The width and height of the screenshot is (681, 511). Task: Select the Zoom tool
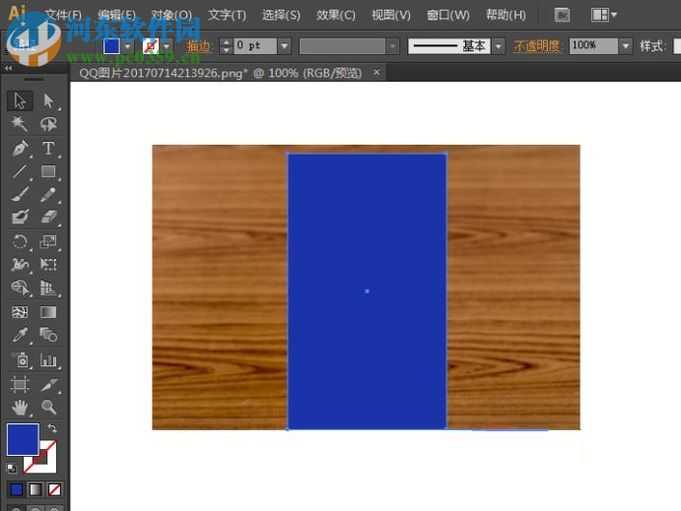pos(48,407)
